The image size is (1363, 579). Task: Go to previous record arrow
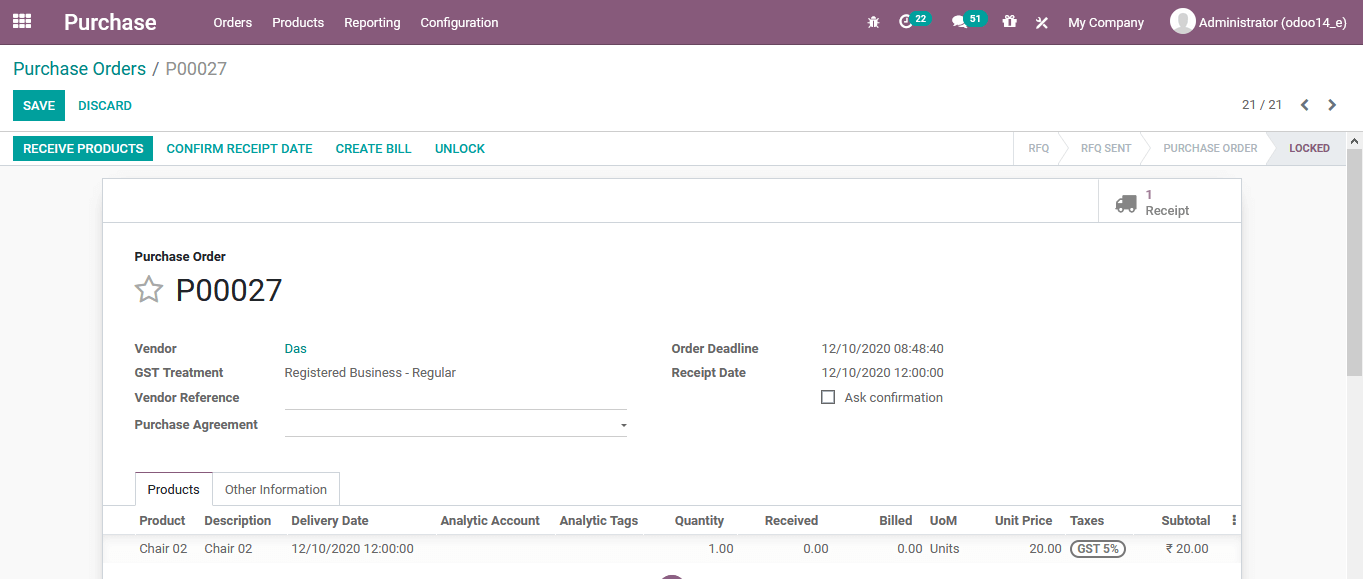pyautogui.click(x=1304, y=105)
